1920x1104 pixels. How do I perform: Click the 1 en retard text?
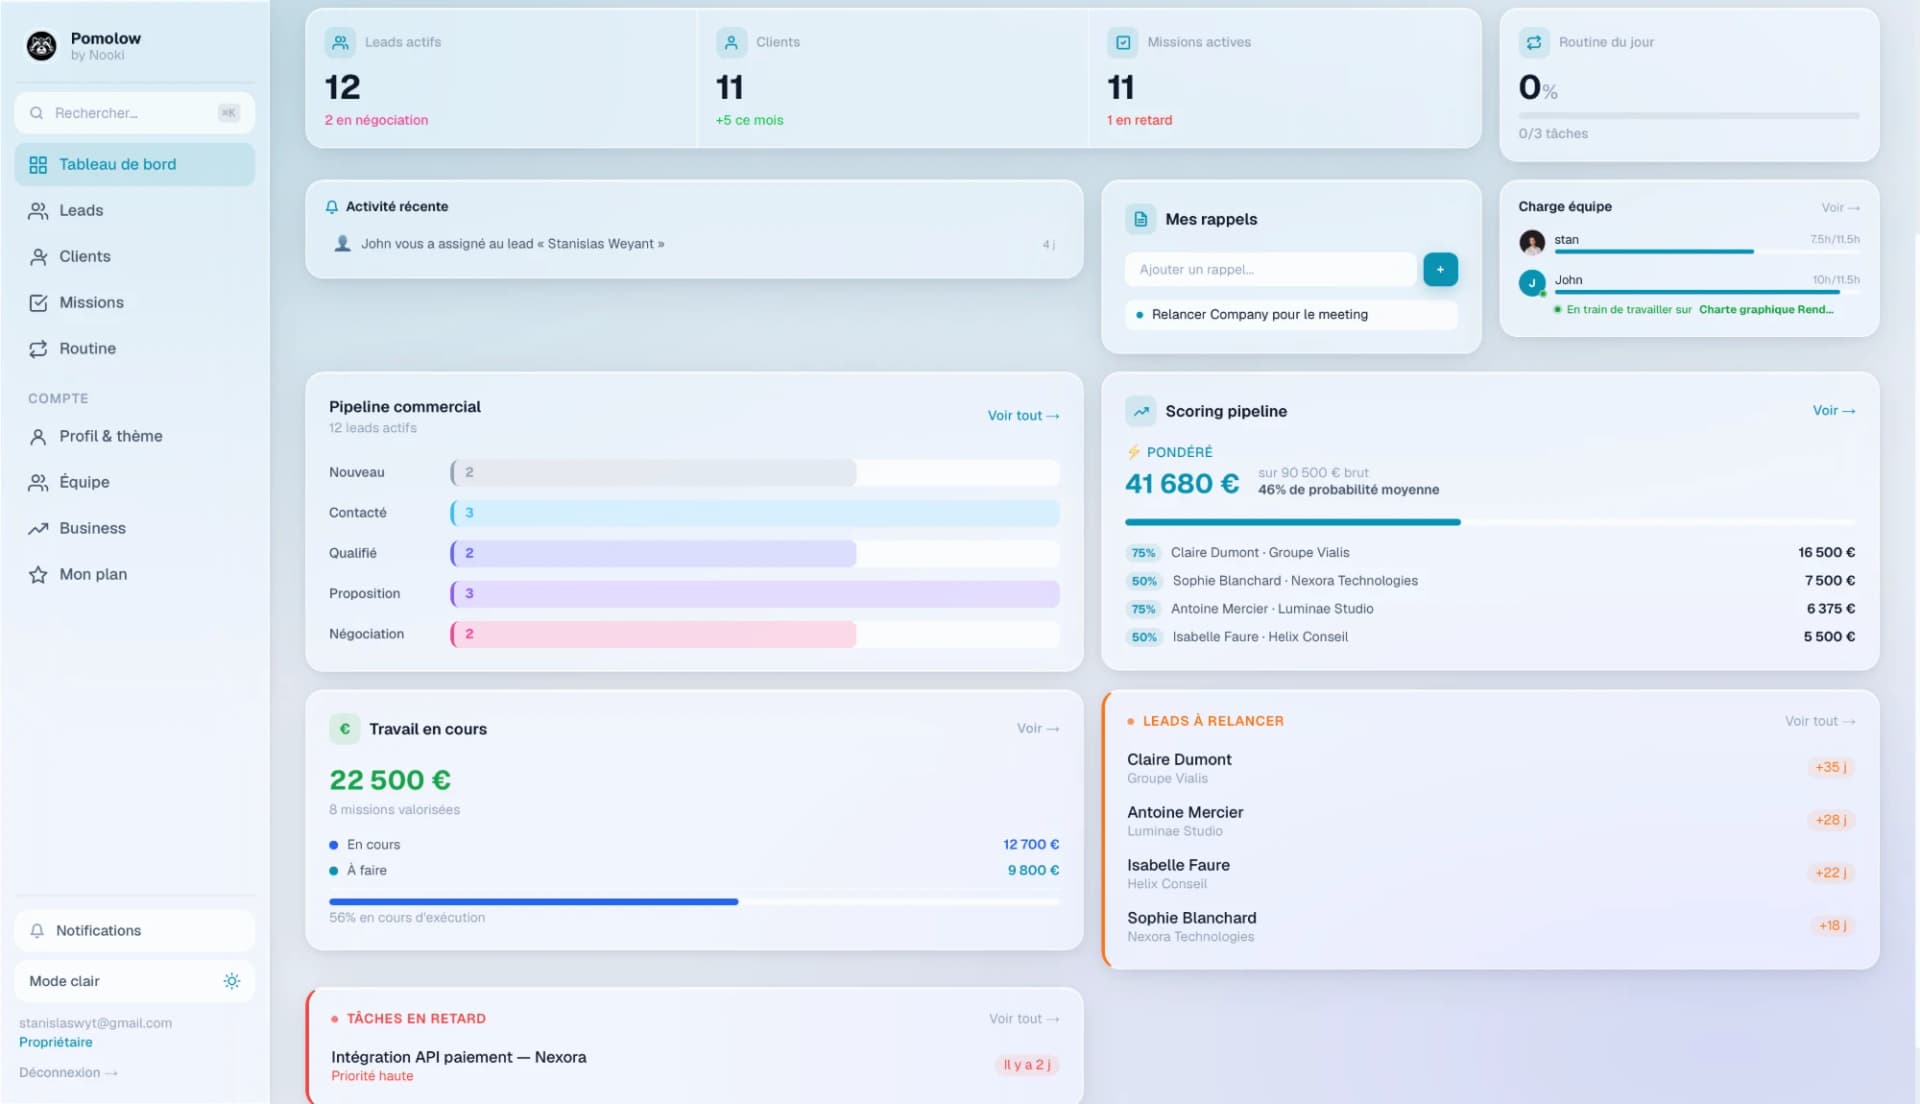1139,120
